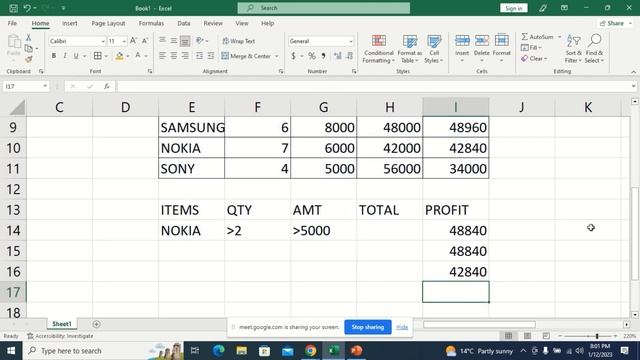Open the Font name dropdown
The height and width of the screenshot is (360, 640).
pyautogui.click(x=103, y=41)
